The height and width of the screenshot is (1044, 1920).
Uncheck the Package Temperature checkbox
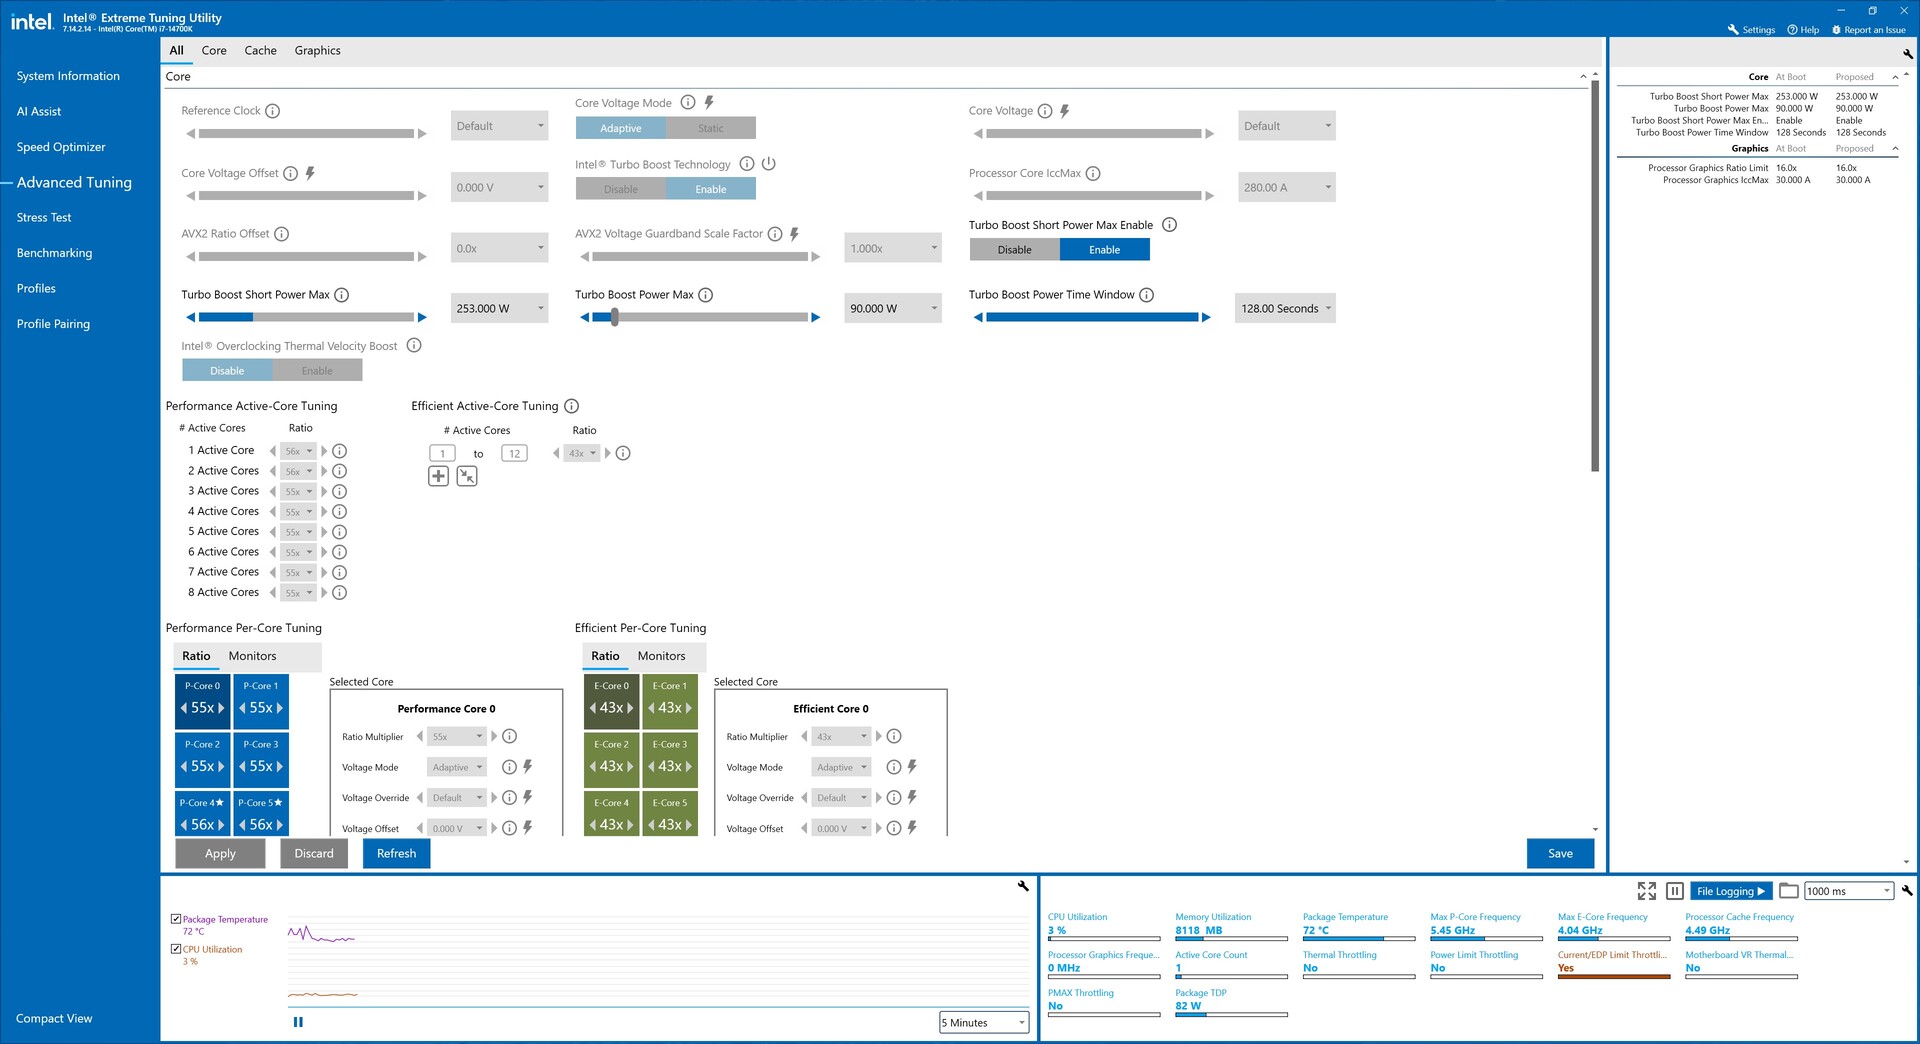[x=176, y=919]
